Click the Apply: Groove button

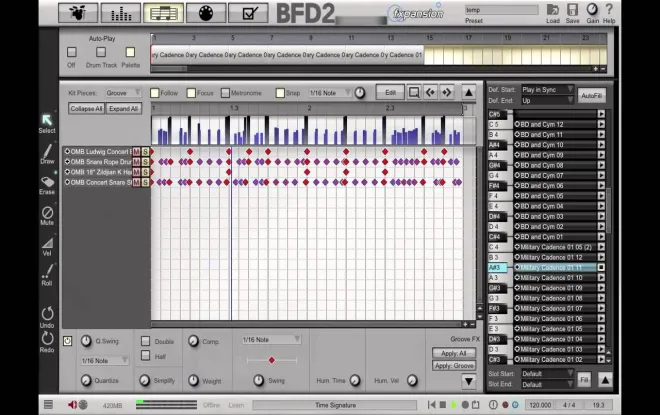pyautogui.click(x=454, y=366)
